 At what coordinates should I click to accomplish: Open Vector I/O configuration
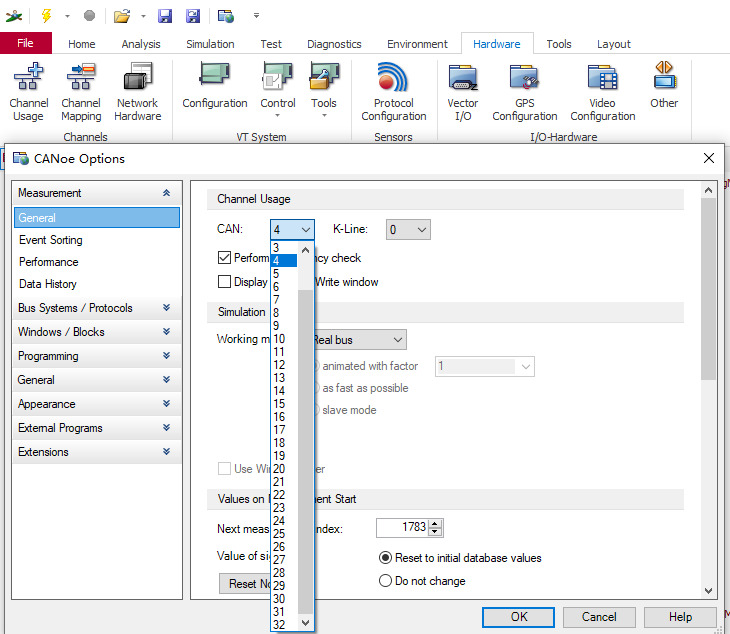point(462,92)
